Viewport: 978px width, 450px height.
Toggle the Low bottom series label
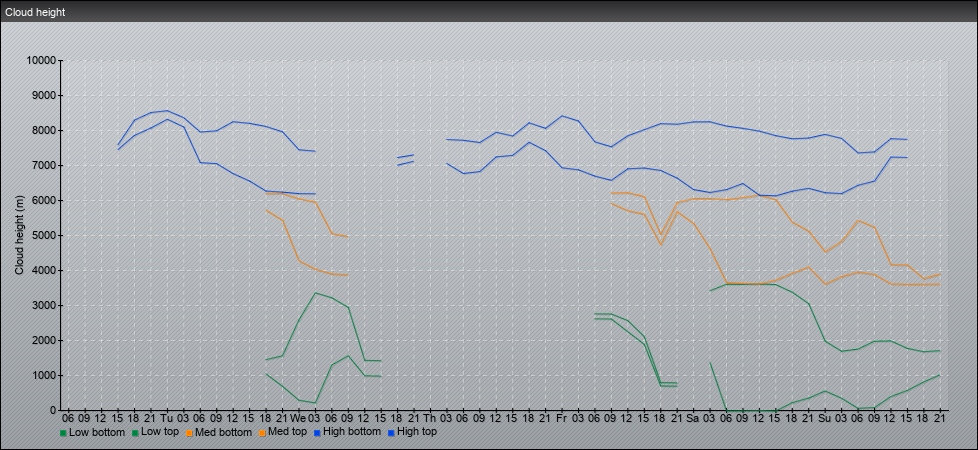tap(97, 433)
